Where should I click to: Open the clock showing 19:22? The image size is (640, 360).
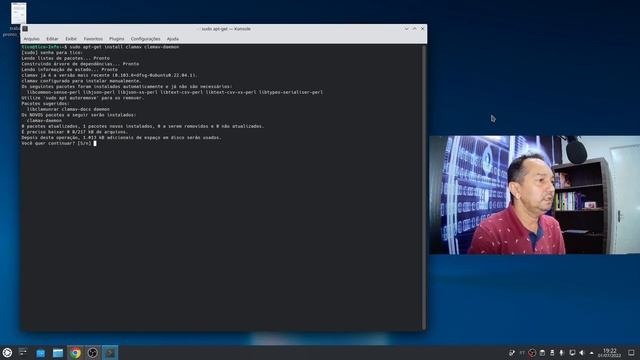tap(610, 353)
